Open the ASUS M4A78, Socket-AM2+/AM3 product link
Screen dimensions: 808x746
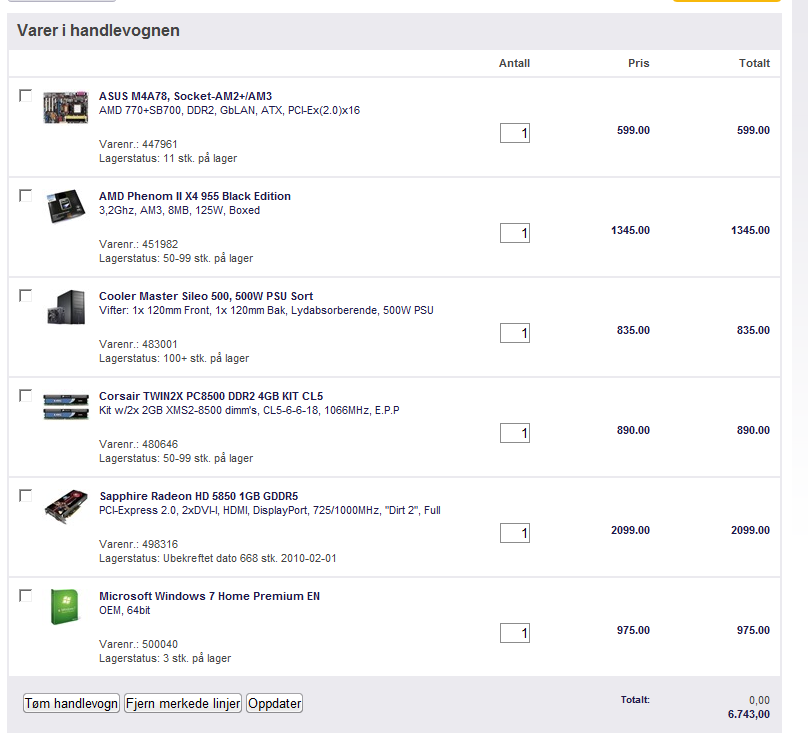tap(186, 96)
